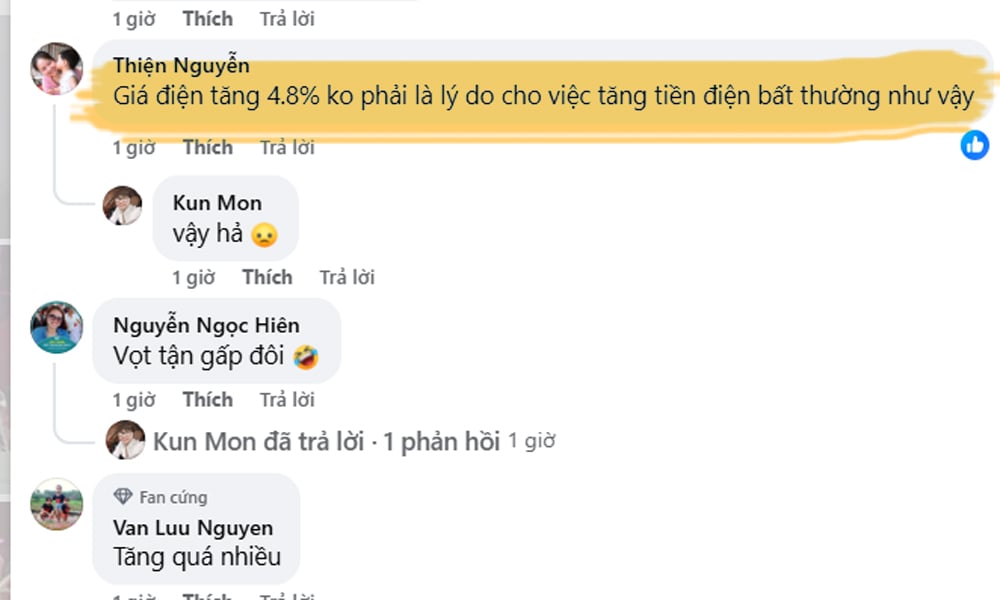Reply to Thiện Nguyễn's comment via Trả lời

pos(287,147)
